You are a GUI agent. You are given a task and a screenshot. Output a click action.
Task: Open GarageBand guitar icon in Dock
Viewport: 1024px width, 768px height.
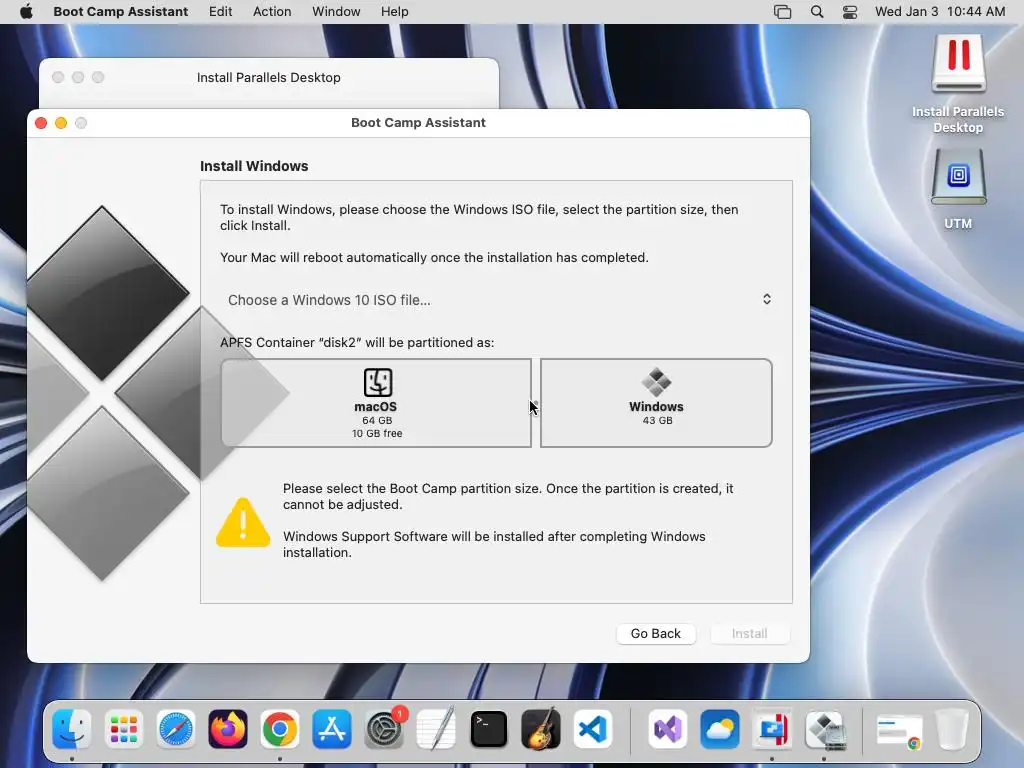click(x=541, y=729)
